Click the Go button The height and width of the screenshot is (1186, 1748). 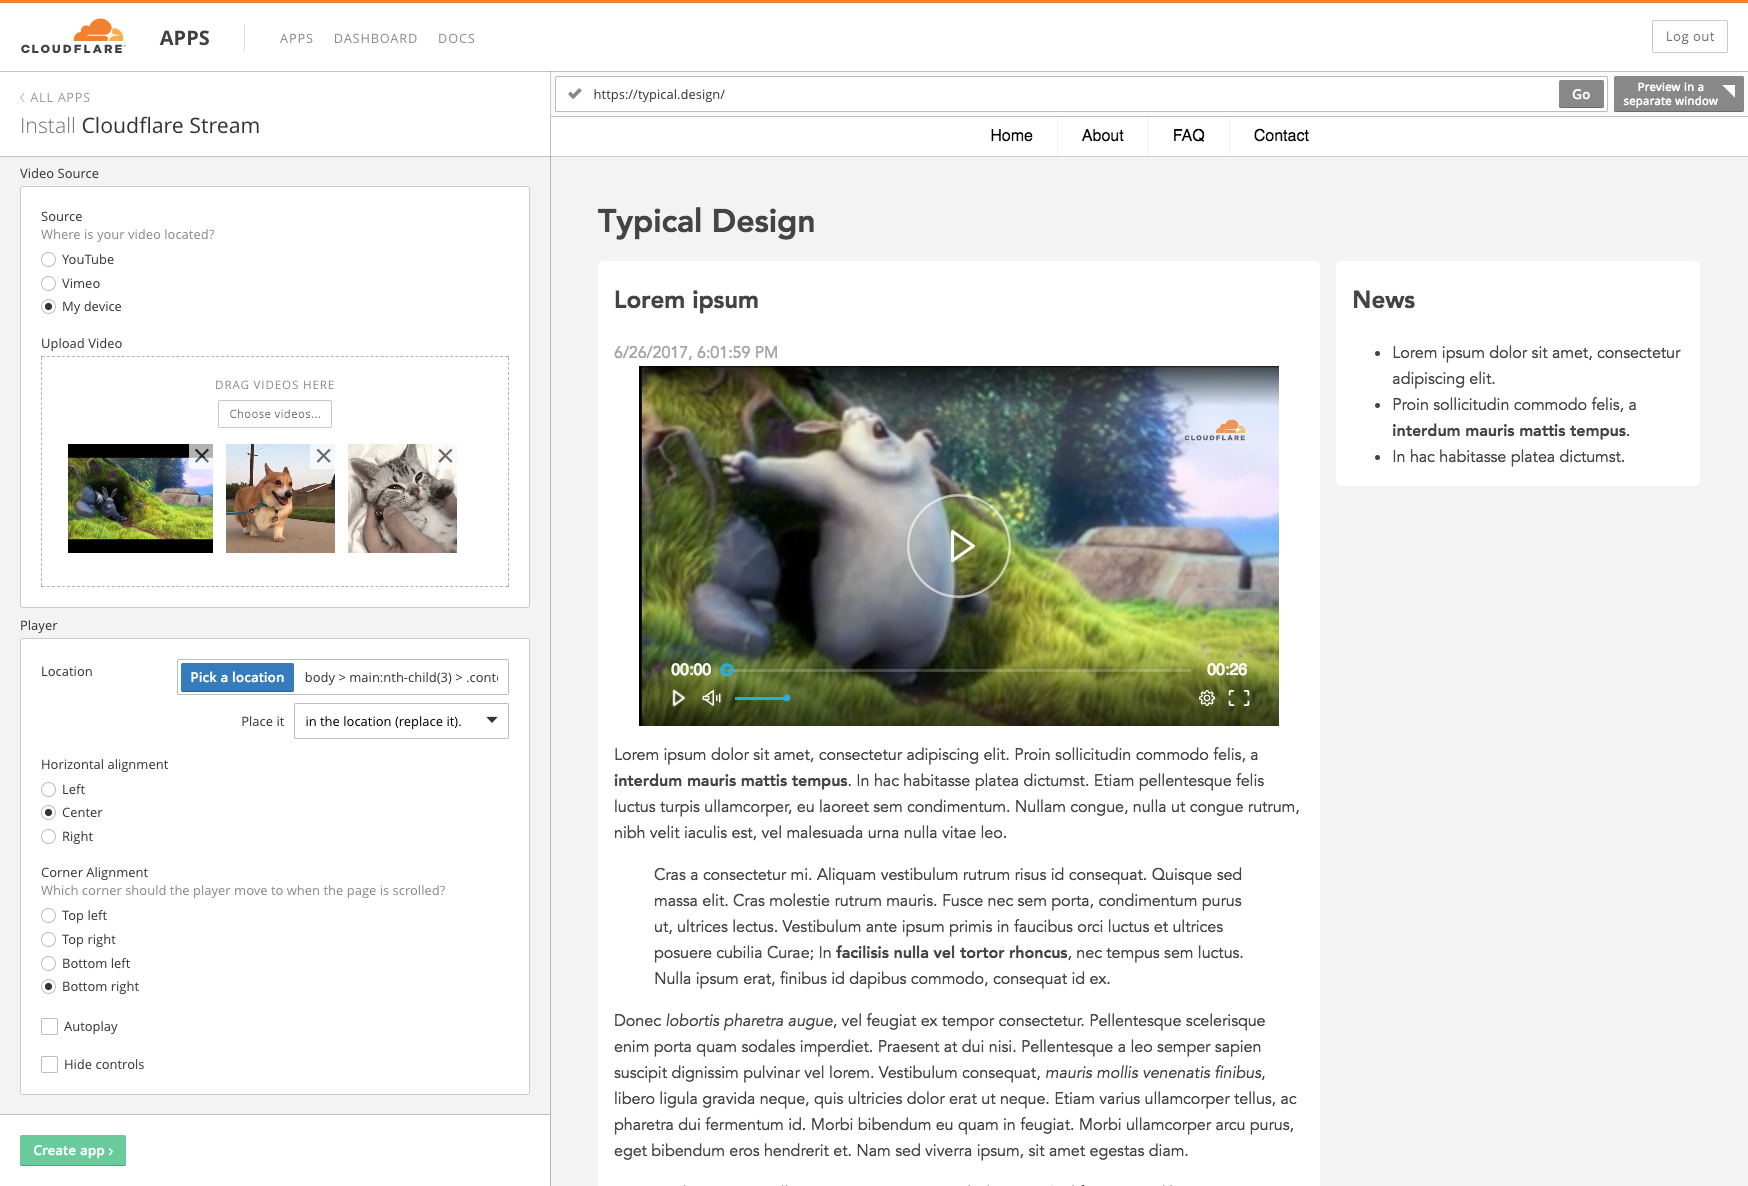pyautogui.click(x=1581, y=94)
